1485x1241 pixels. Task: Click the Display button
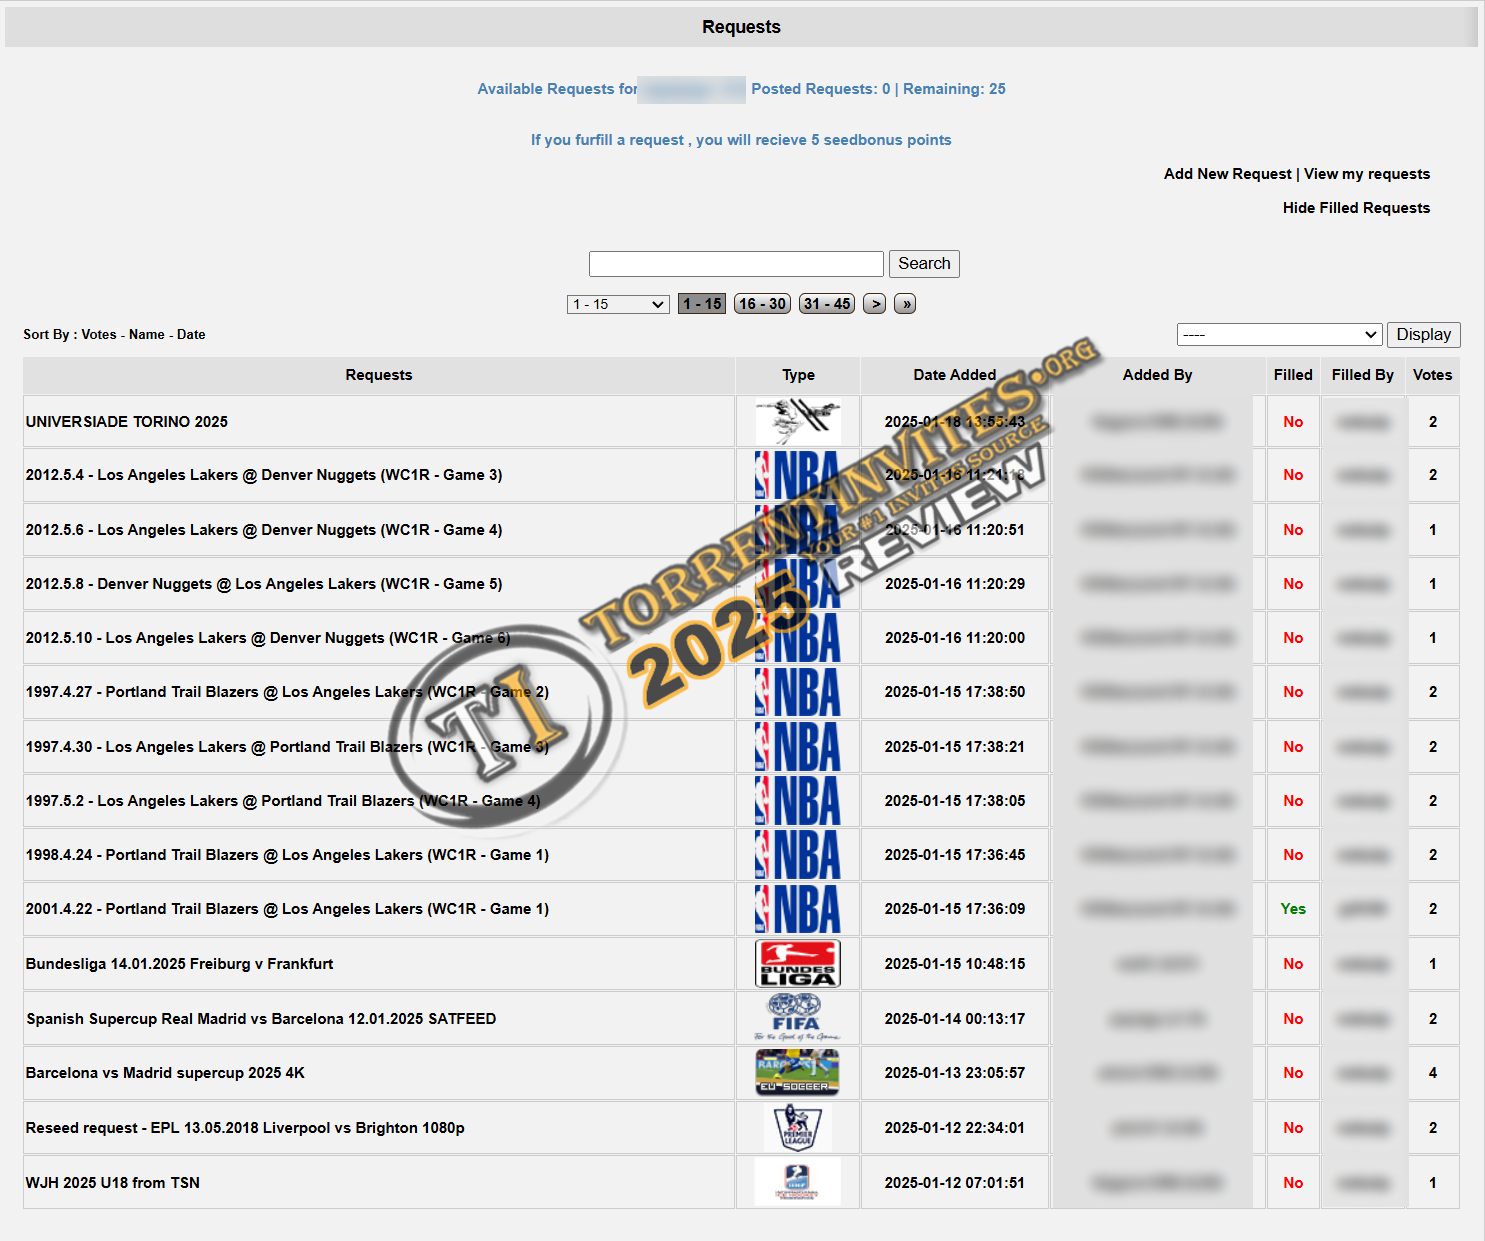click(x=1423, y=335)
